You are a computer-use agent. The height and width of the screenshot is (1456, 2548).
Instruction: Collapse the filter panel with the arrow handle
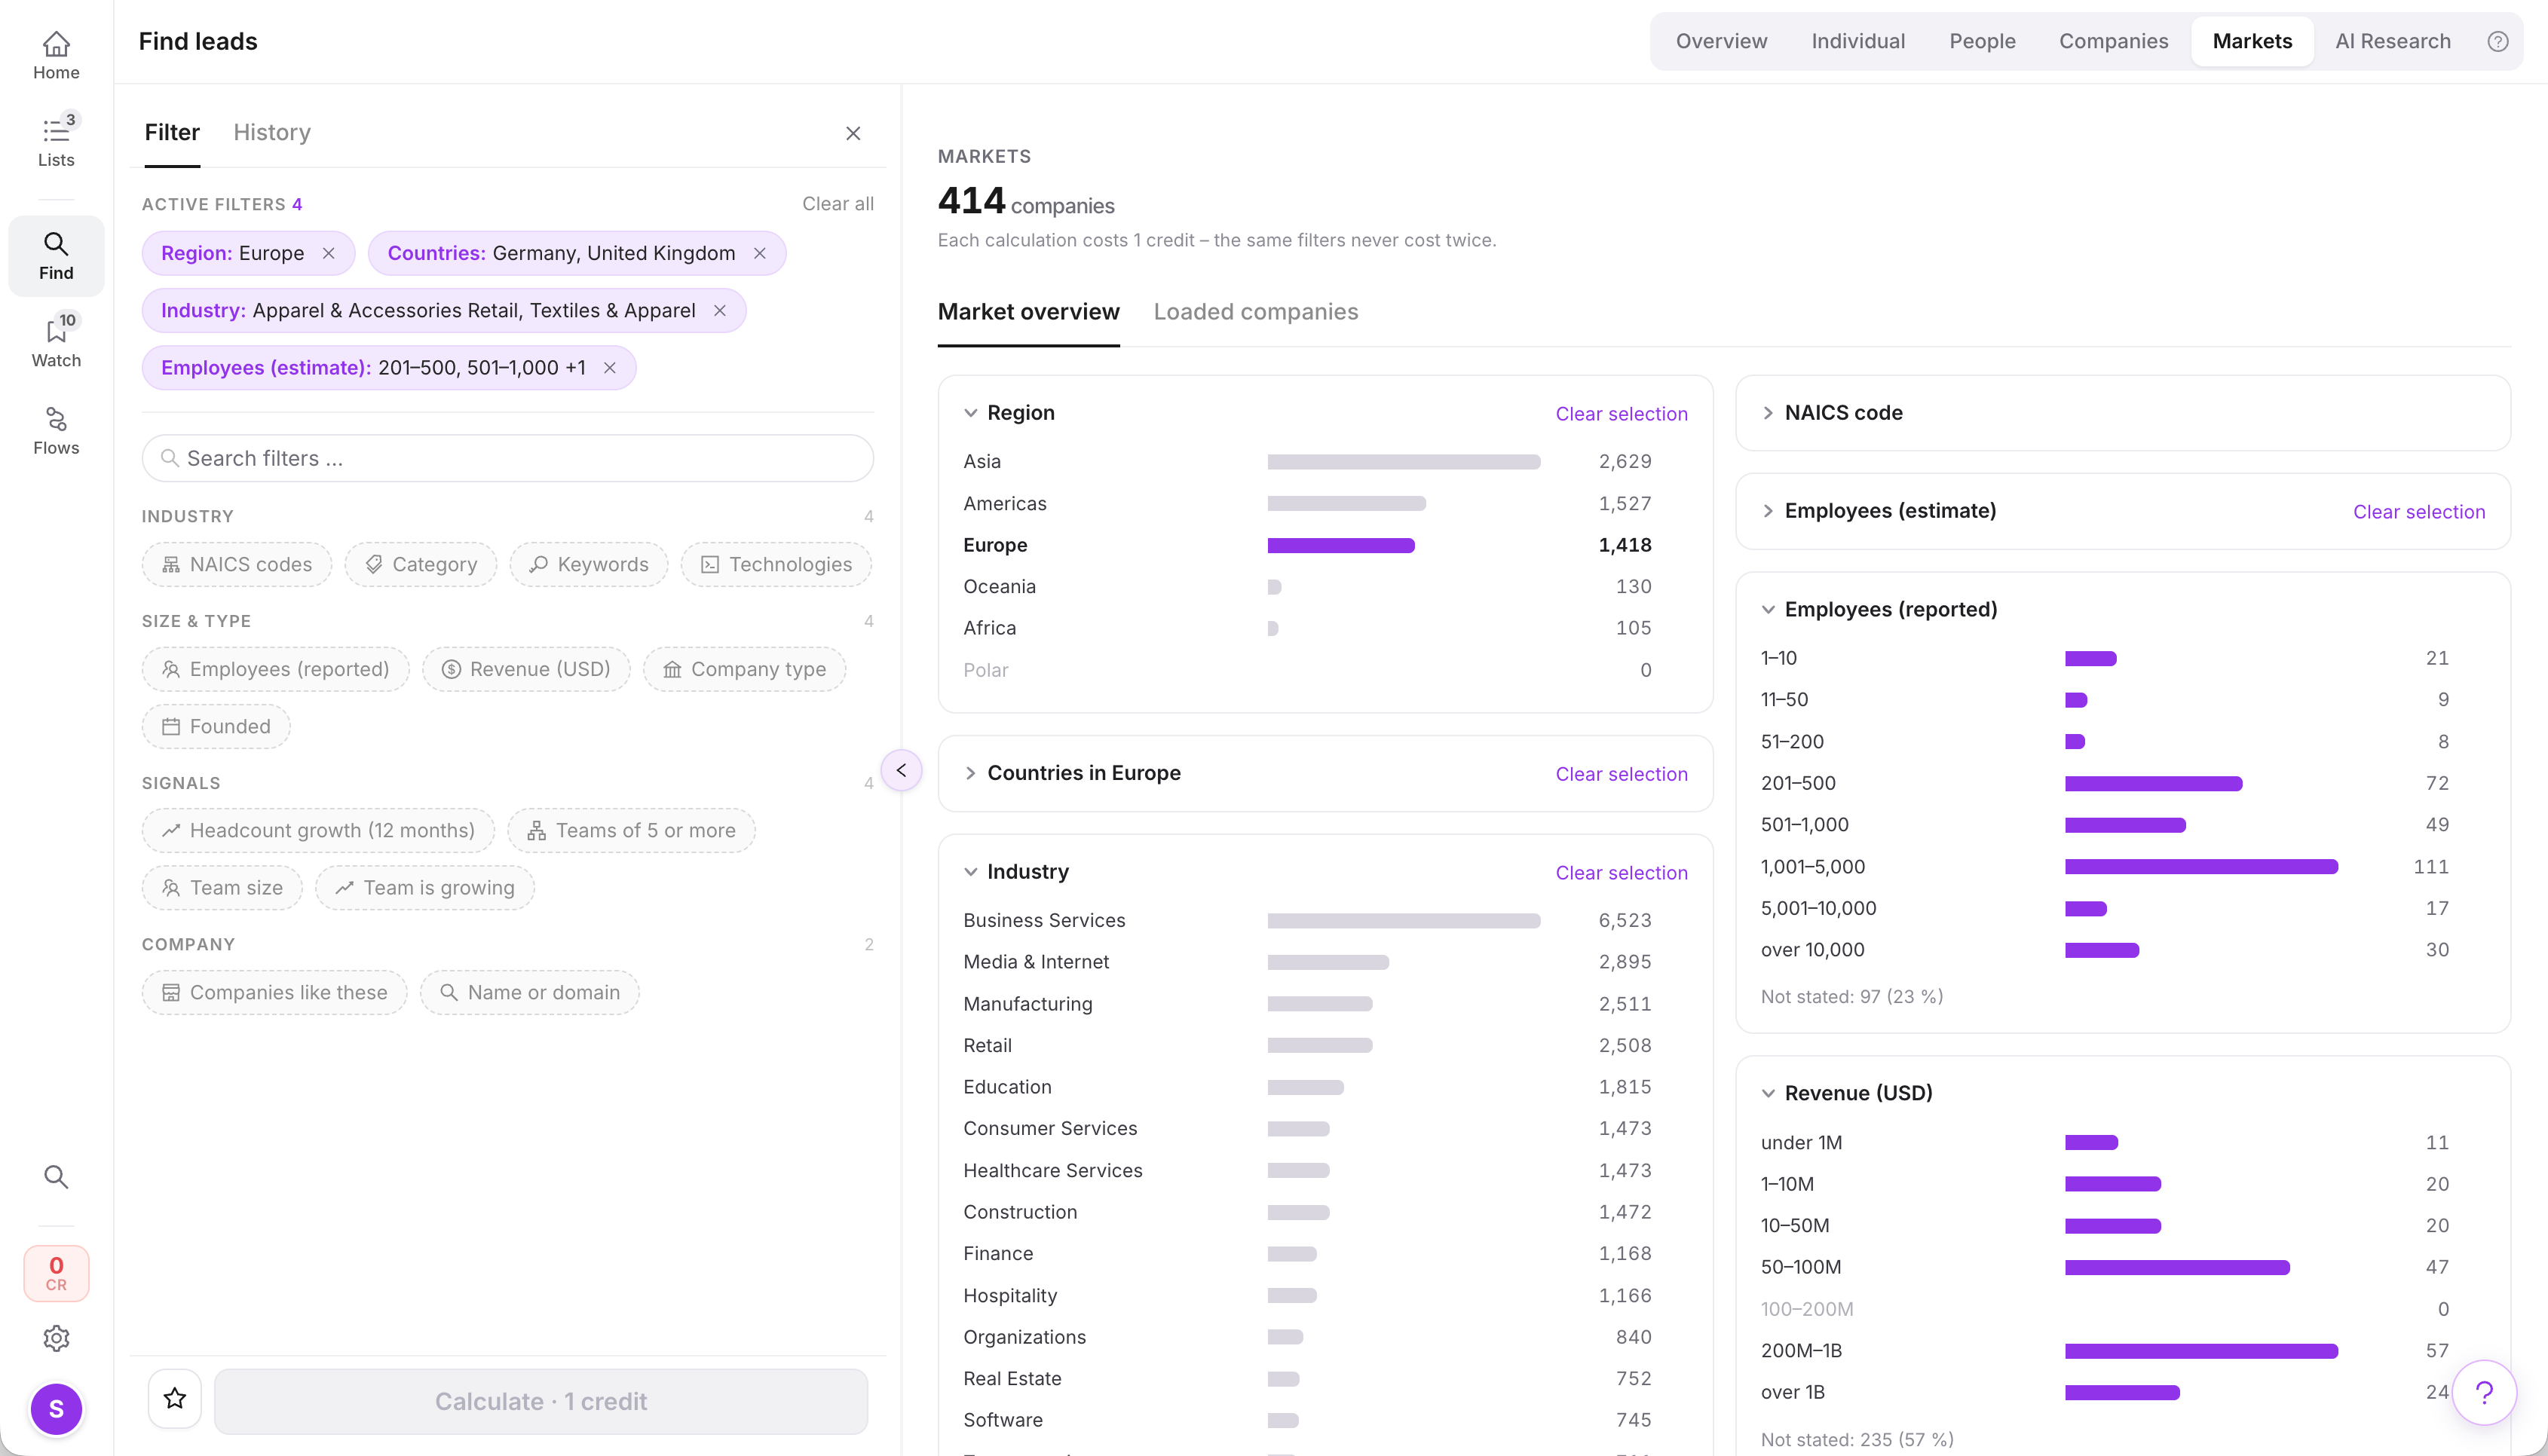(901, 770)
